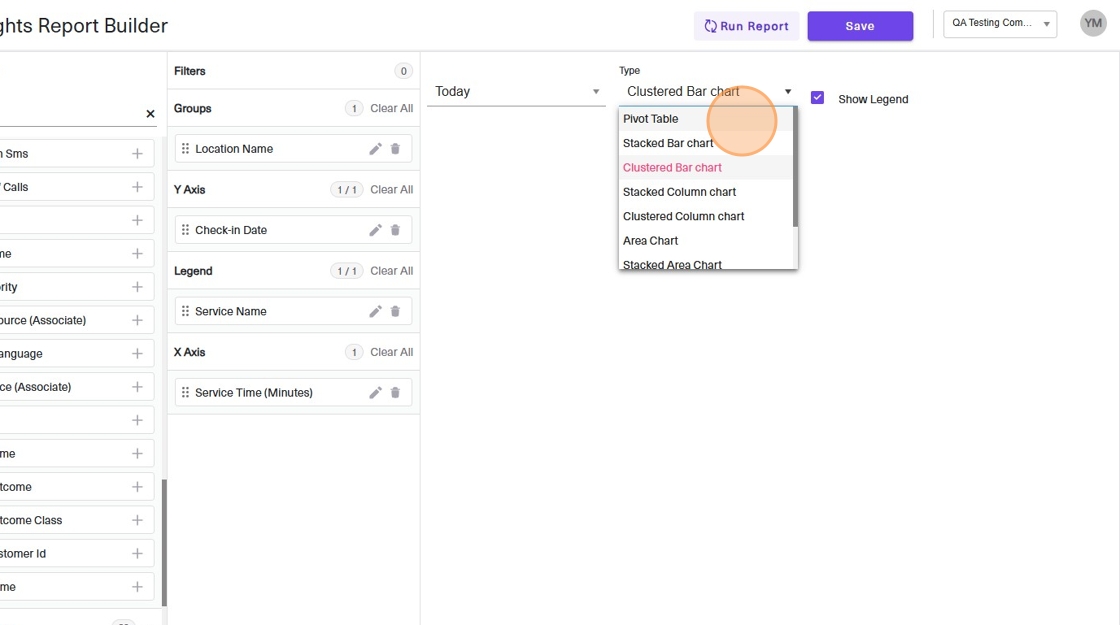Delete Service Time (Minutes) from X Axis
The image size is (1120, 625).
coord(395,393)
